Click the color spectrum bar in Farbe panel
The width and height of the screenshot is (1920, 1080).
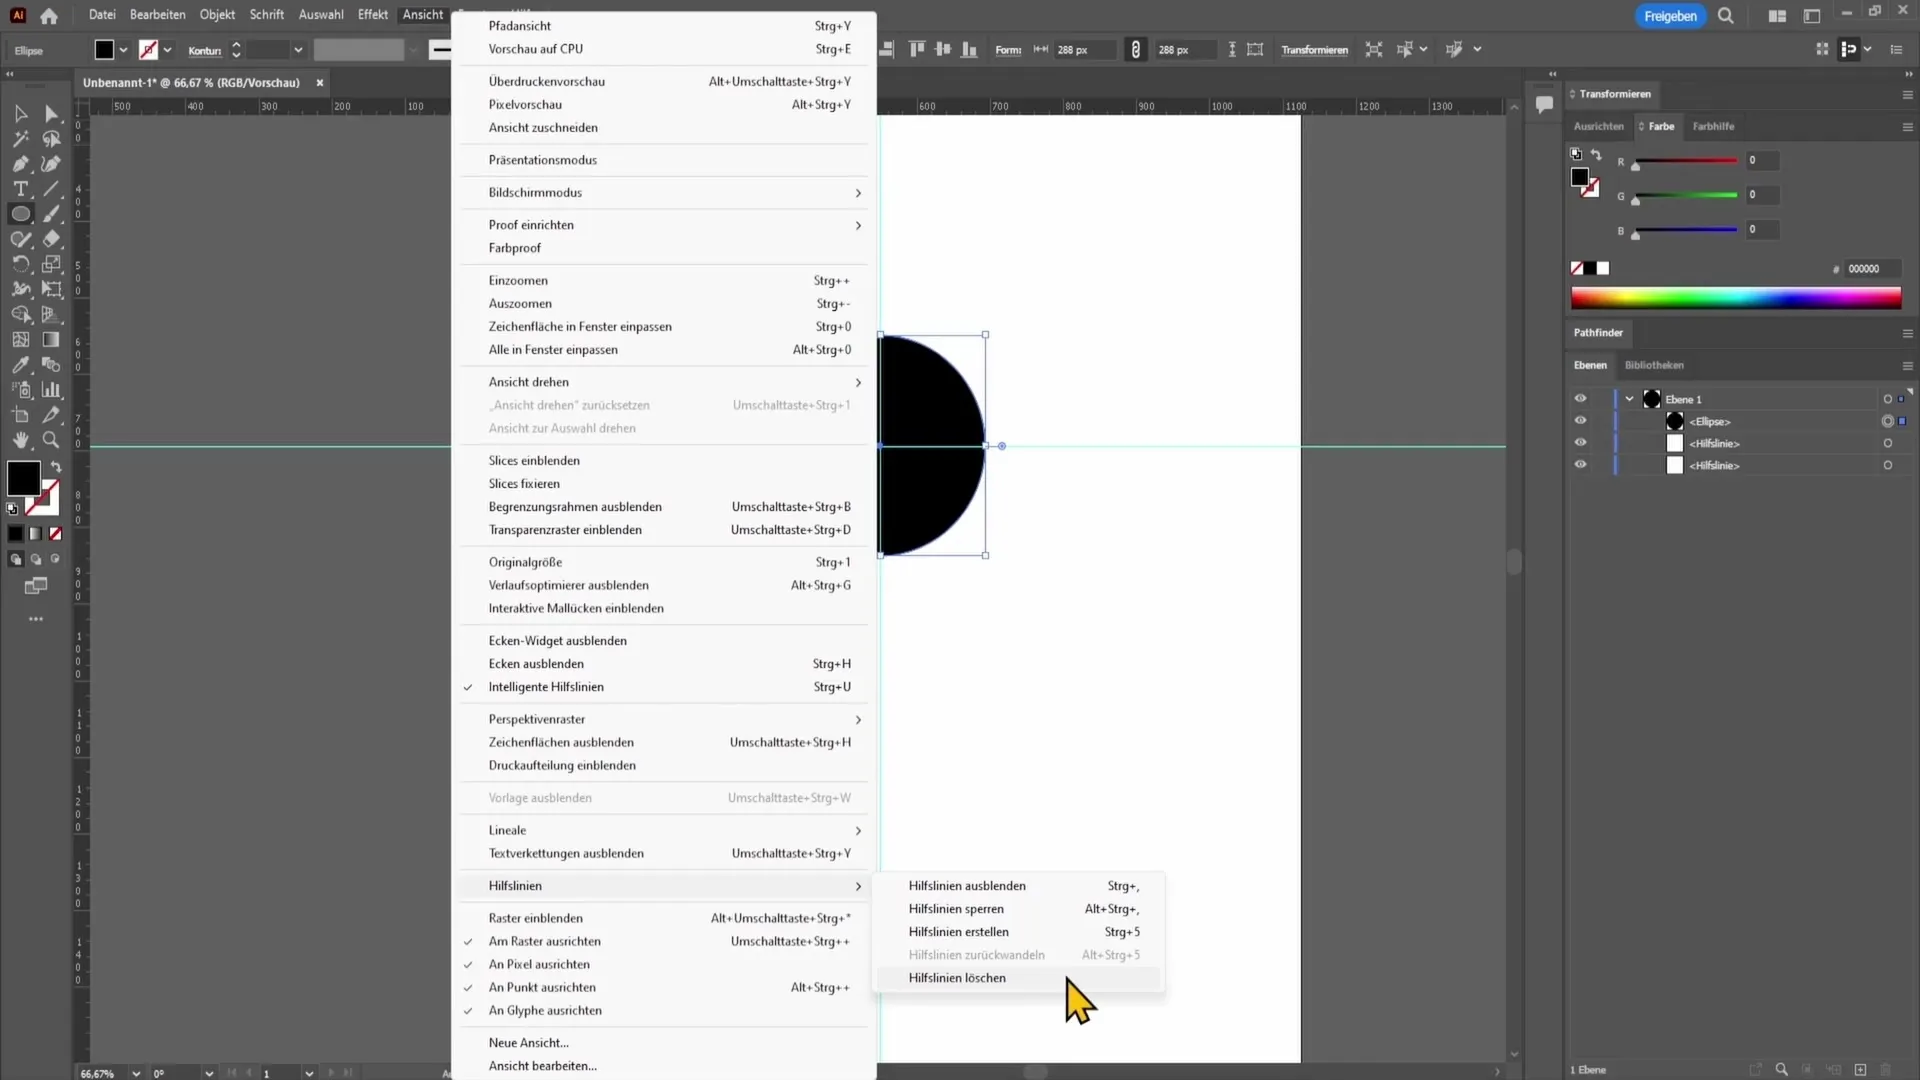[1736, 298]
